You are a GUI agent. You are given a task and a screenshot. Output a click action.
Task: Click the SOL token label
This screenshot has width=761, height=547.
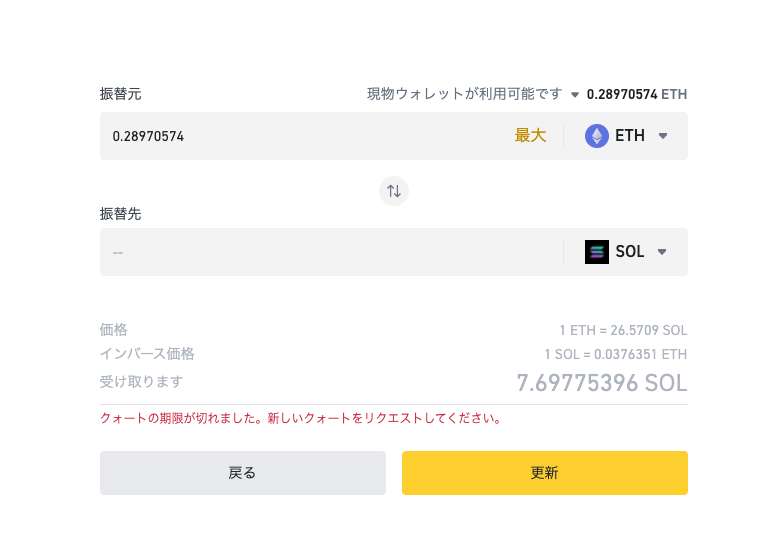tap(629, 251)
